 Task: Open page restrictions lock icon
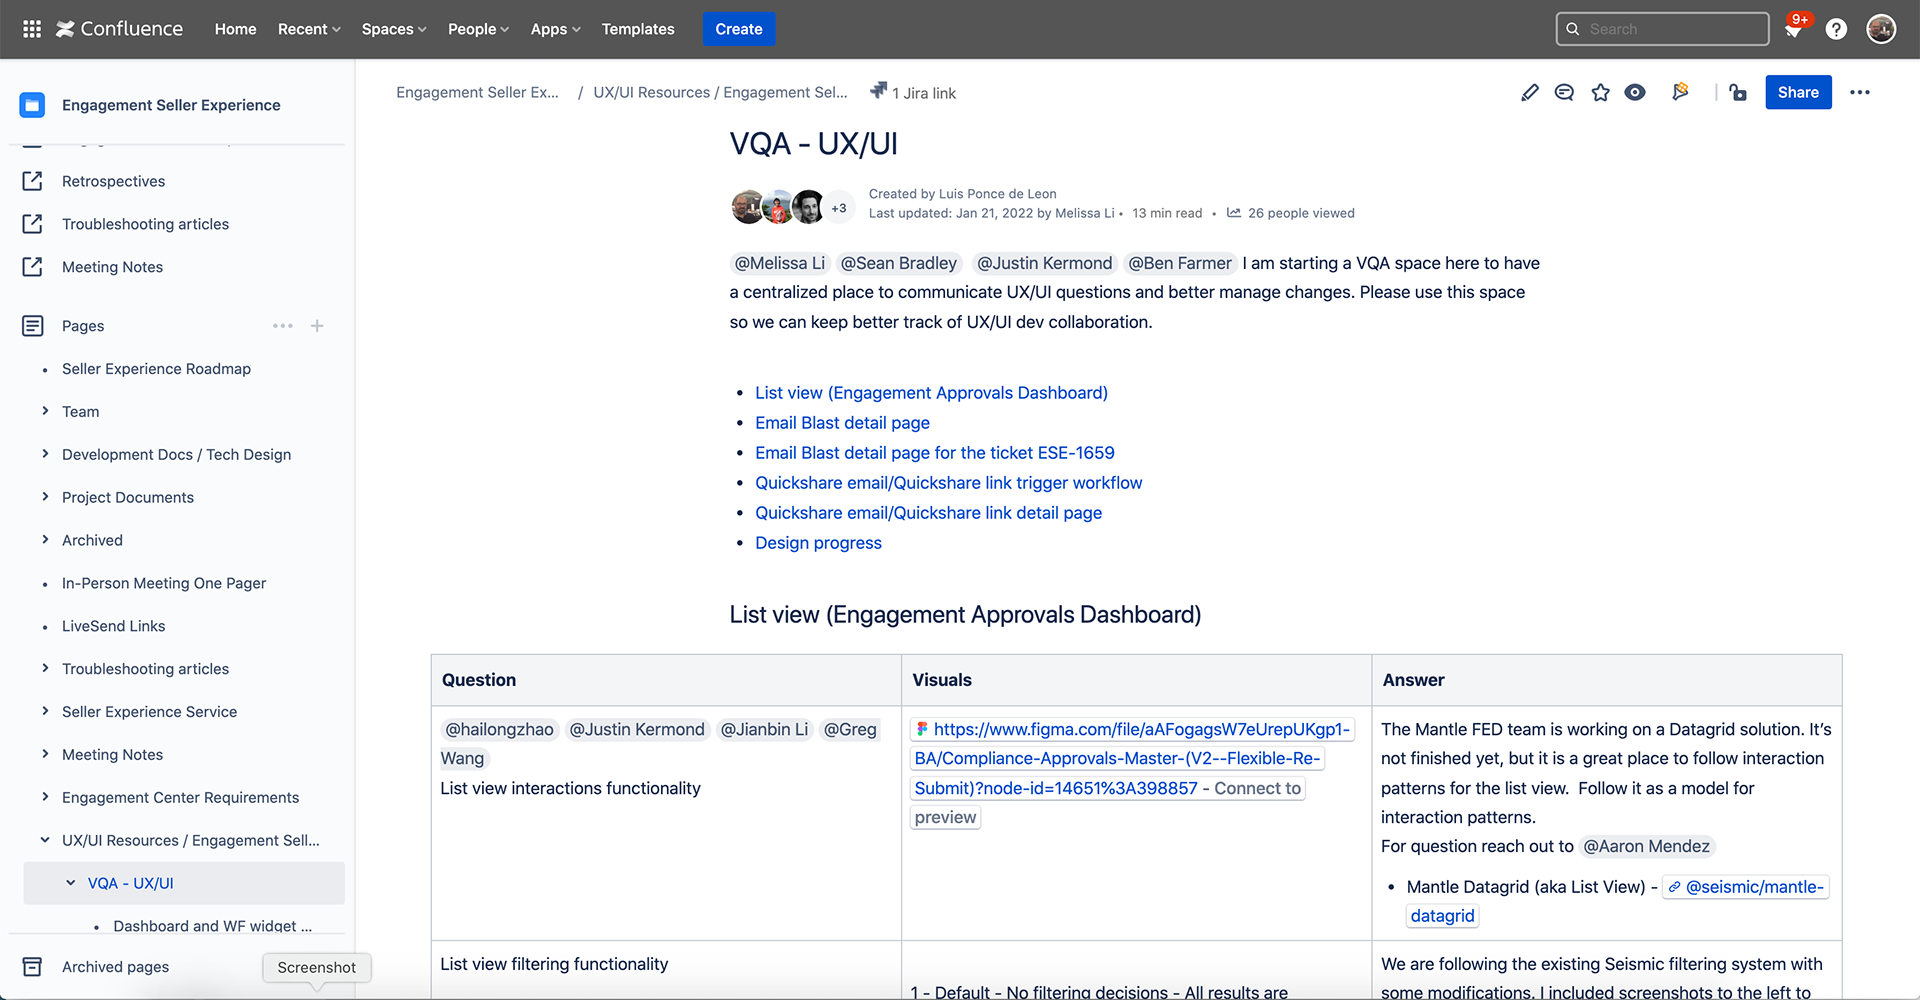tap(1738, 93)
